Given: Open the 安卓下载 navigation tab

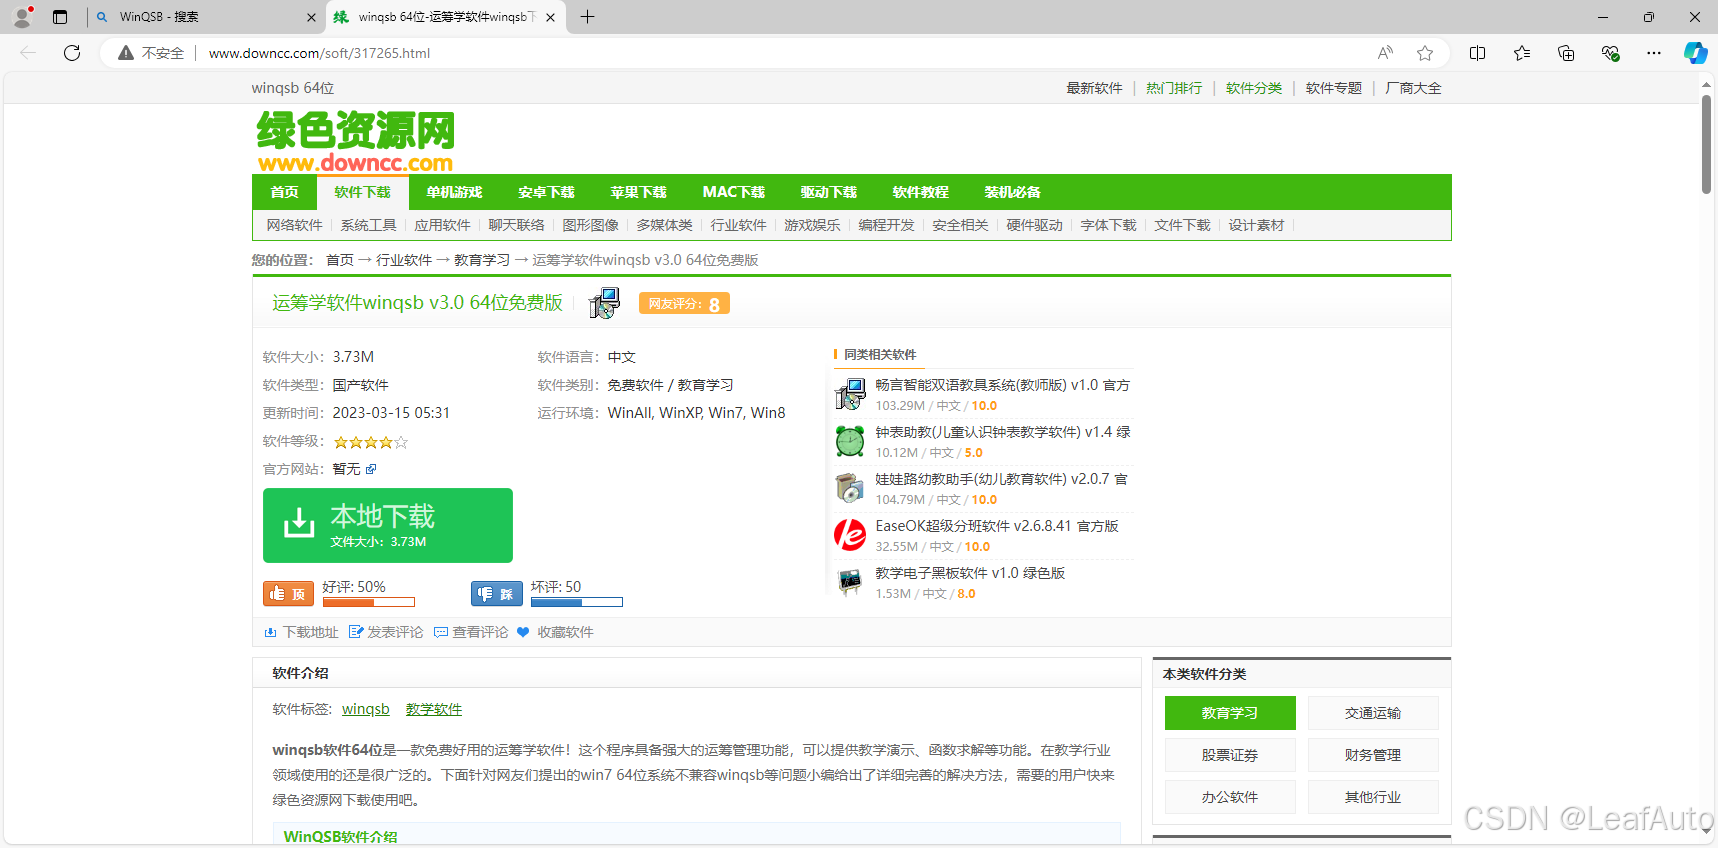Looking at the screenshot, I should [547, 192].
